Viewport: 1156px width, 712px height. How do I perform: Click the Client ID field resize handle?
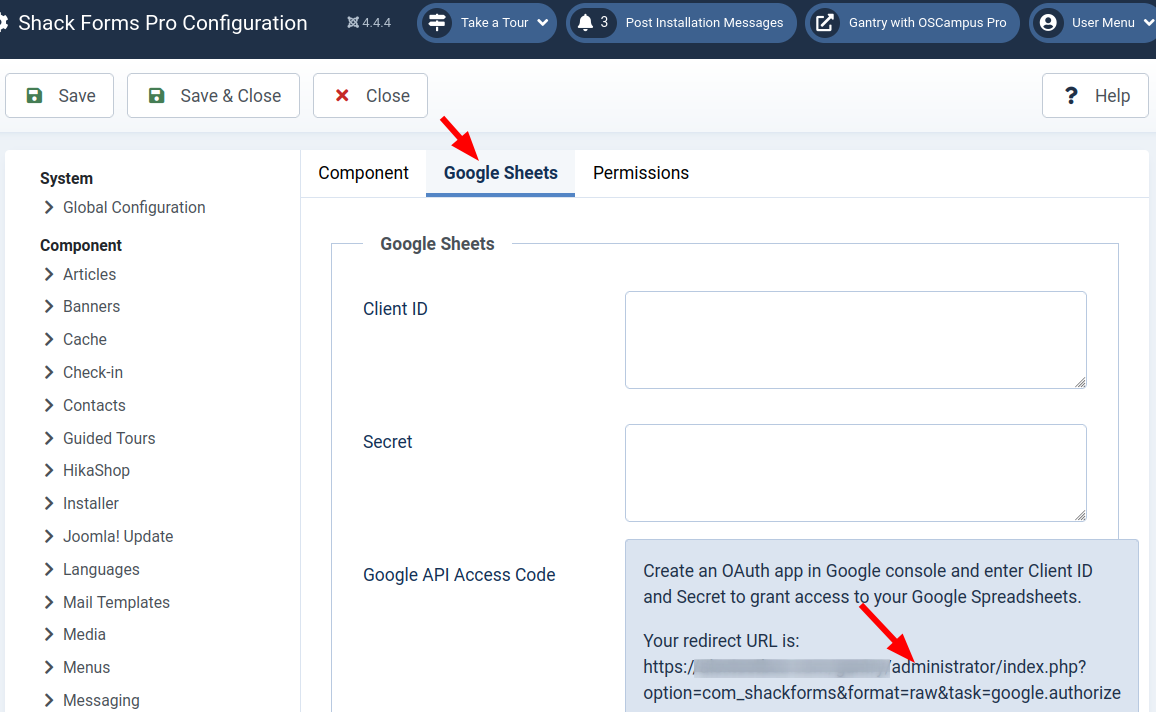click(1080, 382)
